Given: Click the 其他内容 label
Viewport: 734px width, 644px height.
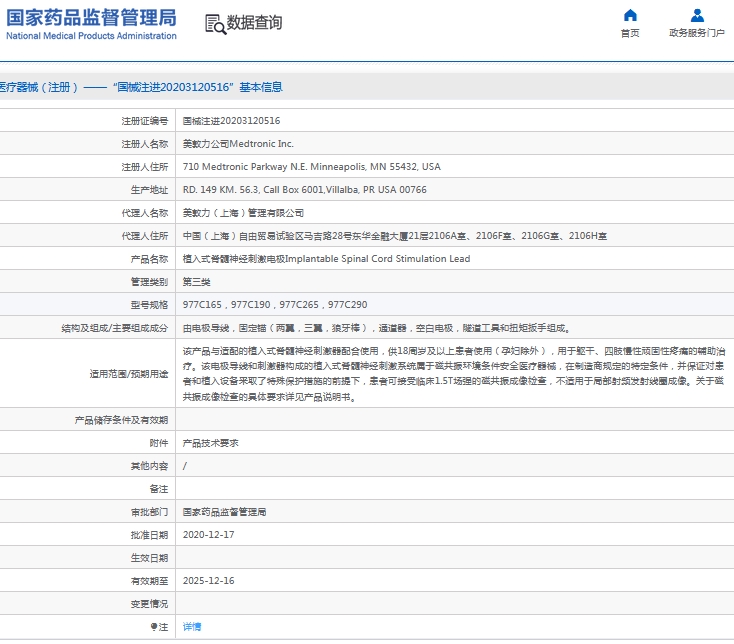Looking at the screenshot, I should tap(149, 466).
